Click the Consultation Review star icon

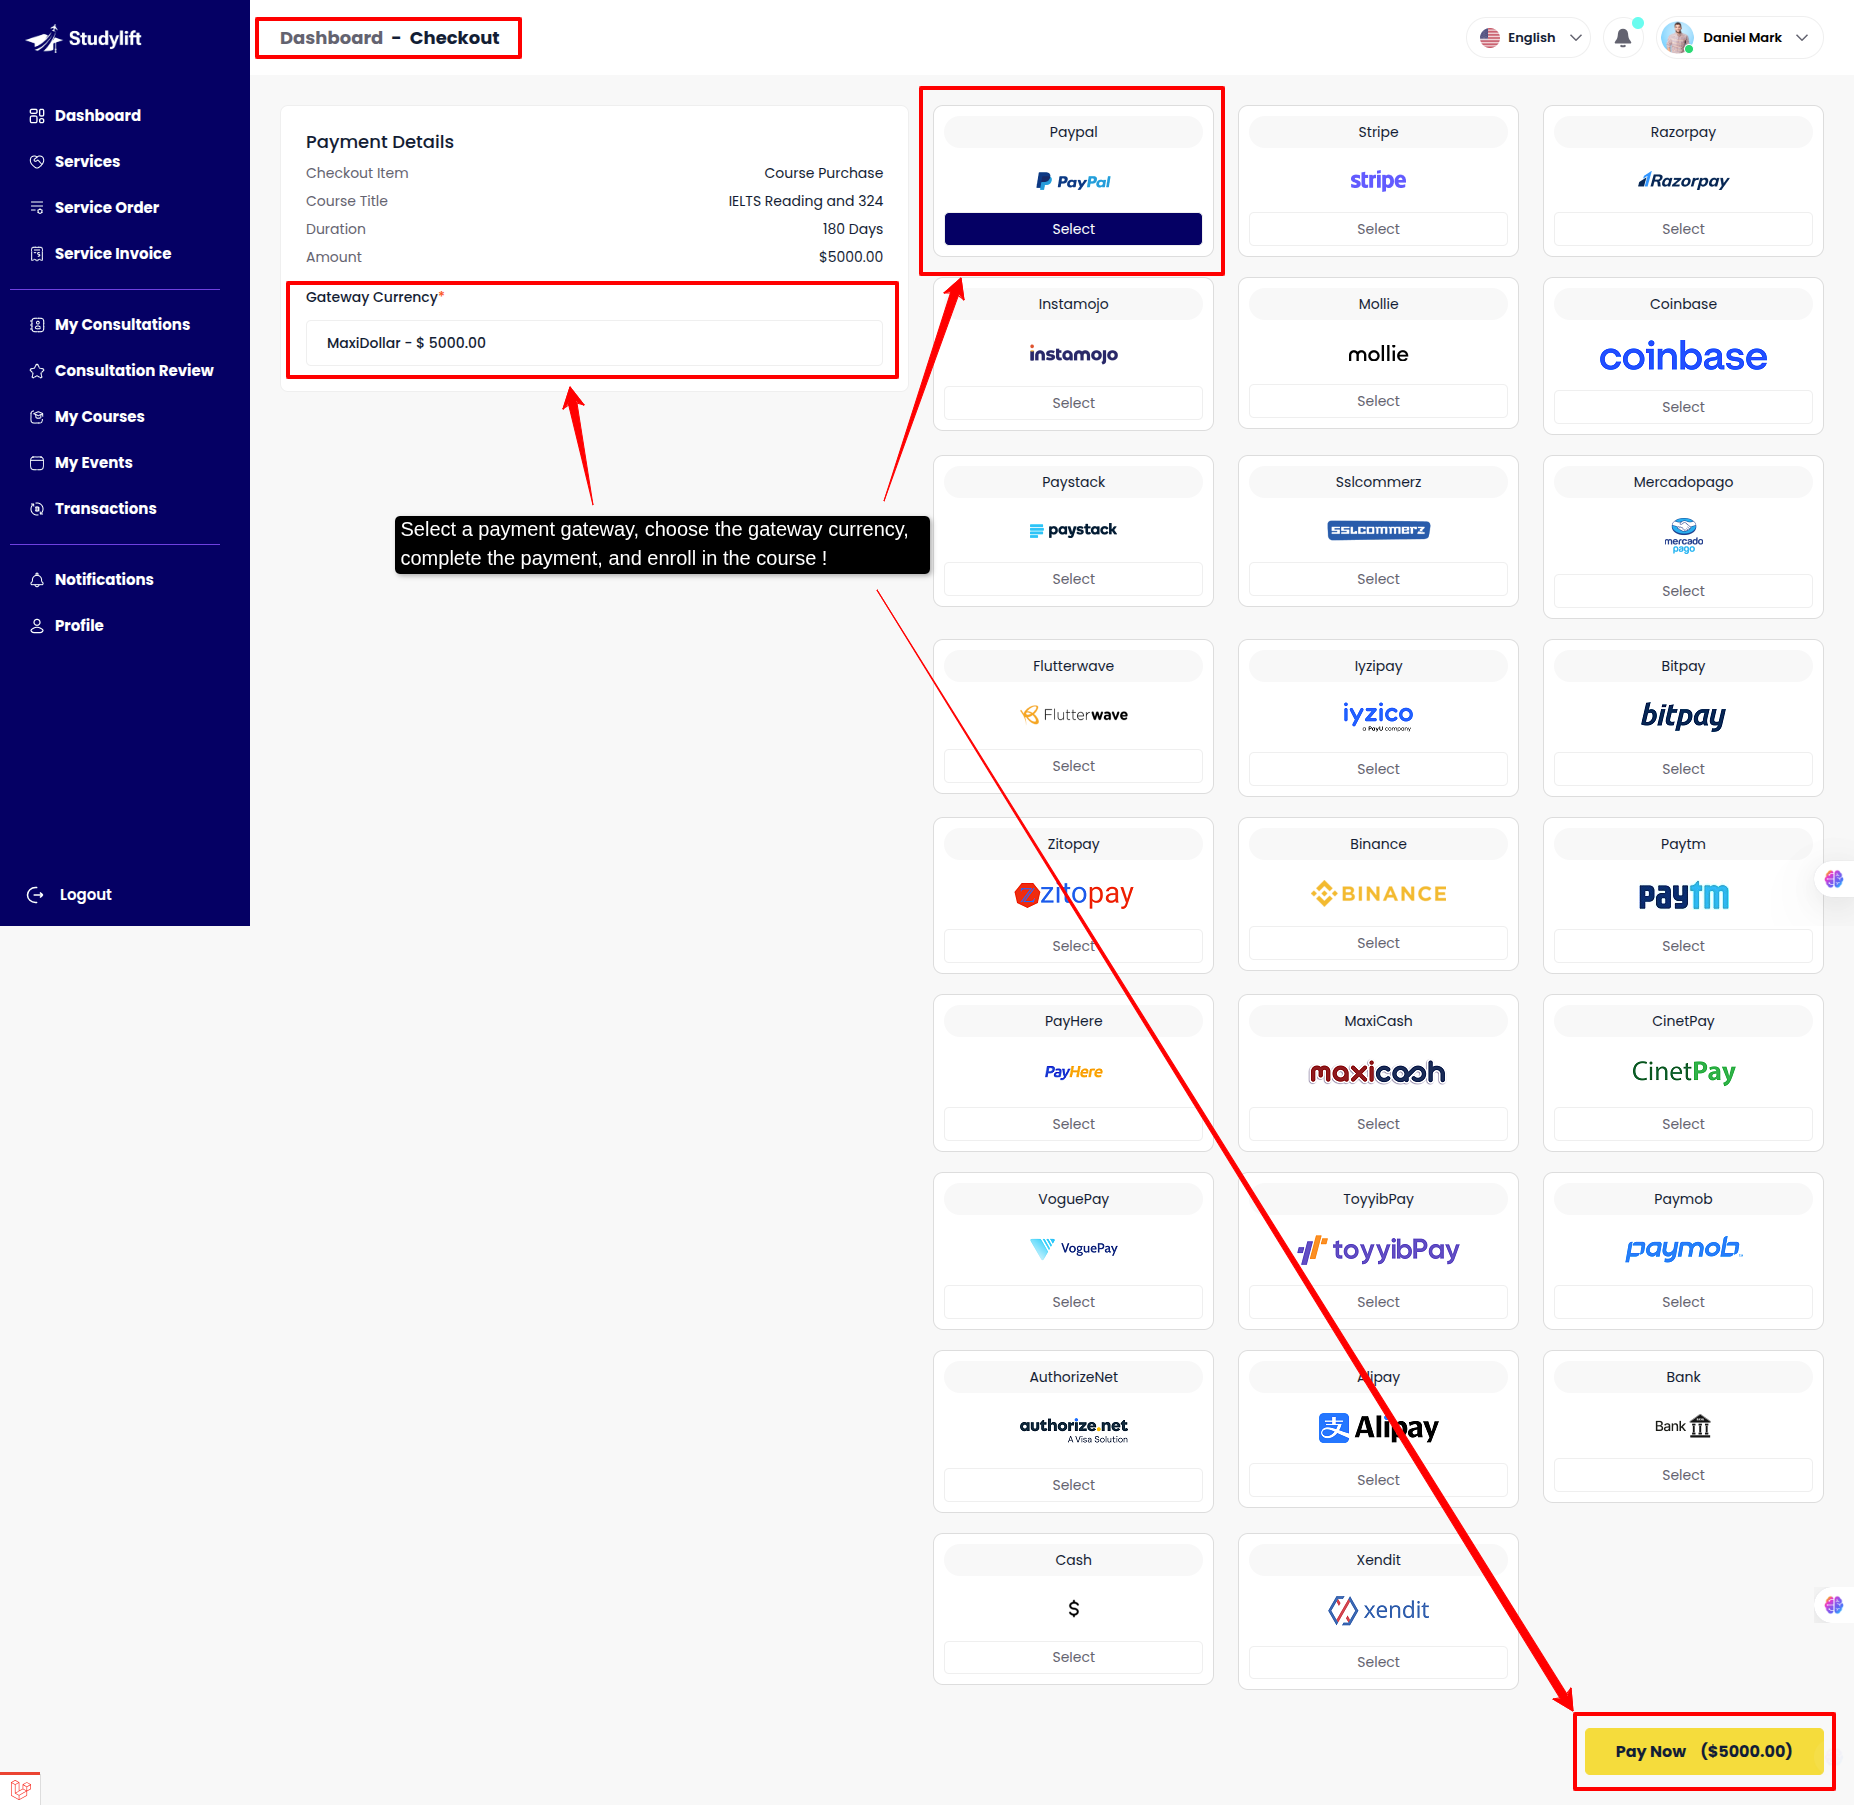(x=37, y=371)
